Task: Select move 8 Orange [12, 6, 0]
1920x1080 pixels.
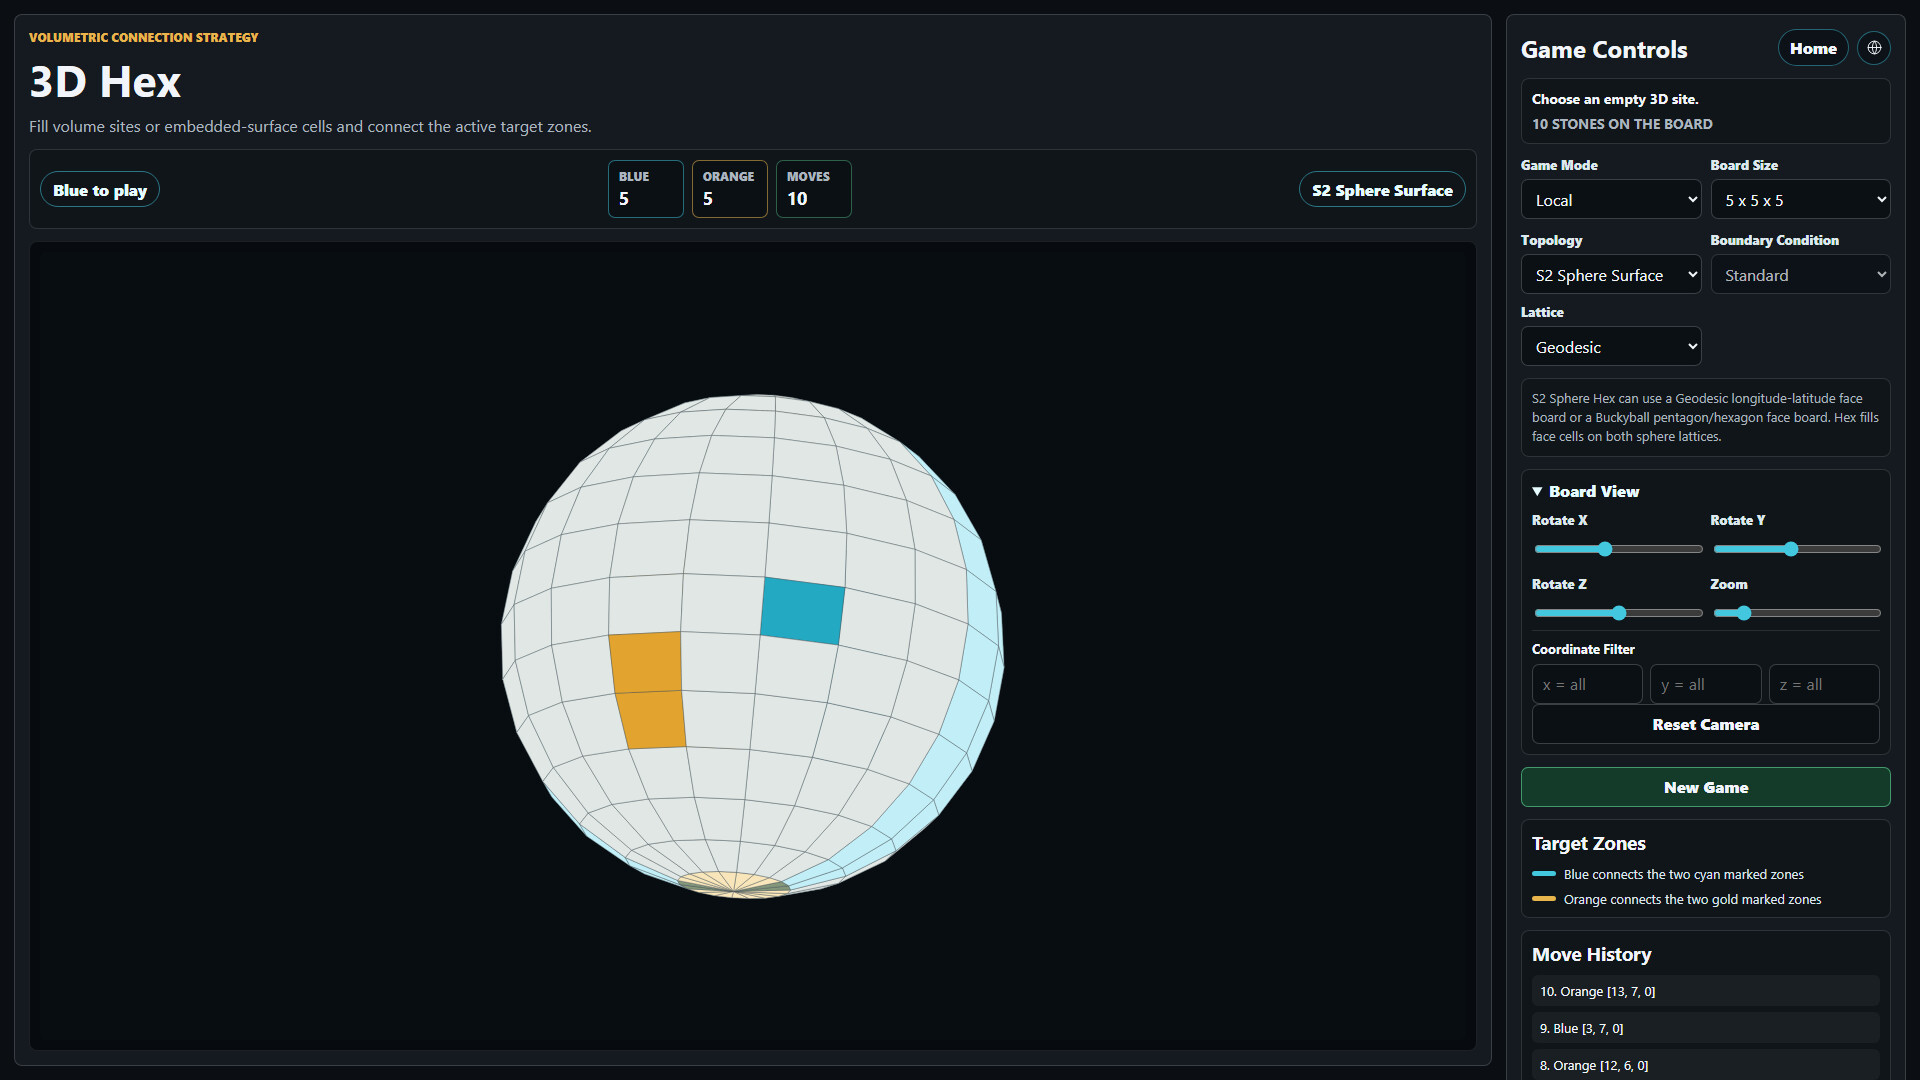Action: click(1705, 1065)
